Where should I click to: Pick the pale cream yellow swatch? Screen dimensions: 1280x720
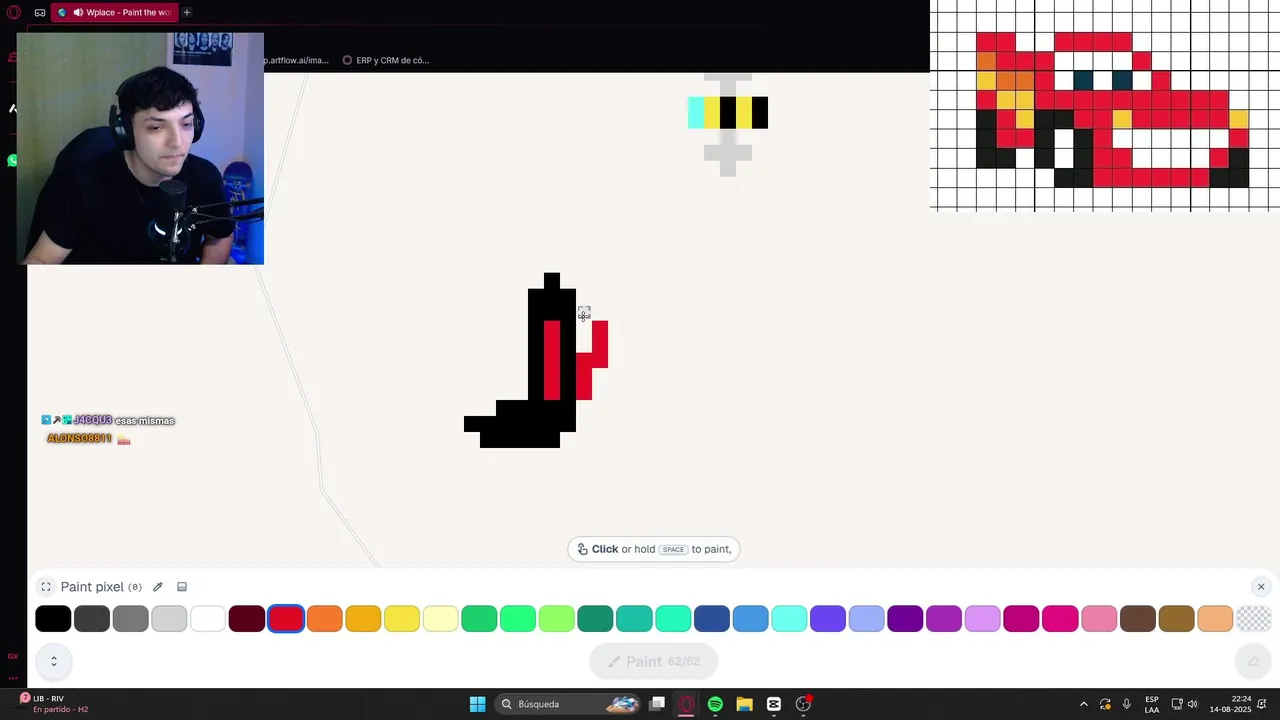tap(441, 619)
